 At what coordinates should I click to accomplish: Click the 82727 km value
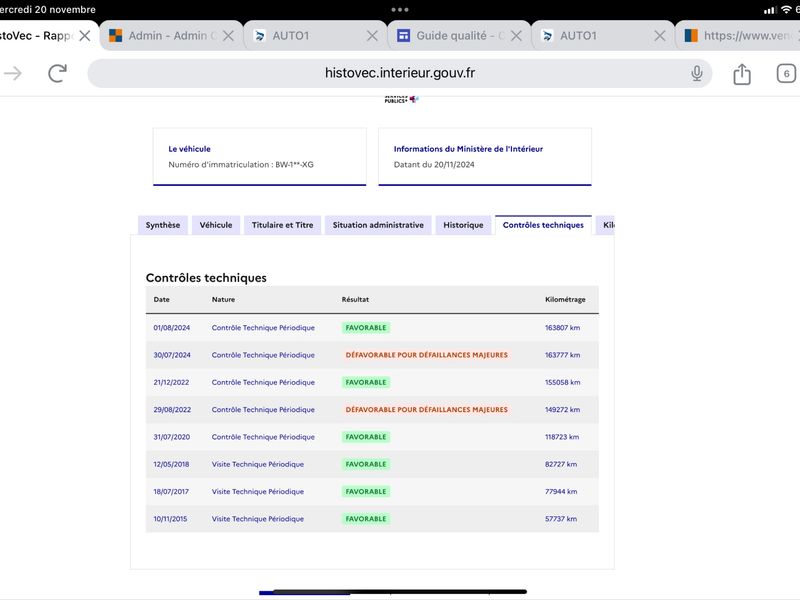pyautogui.click(x=561, y=464)
